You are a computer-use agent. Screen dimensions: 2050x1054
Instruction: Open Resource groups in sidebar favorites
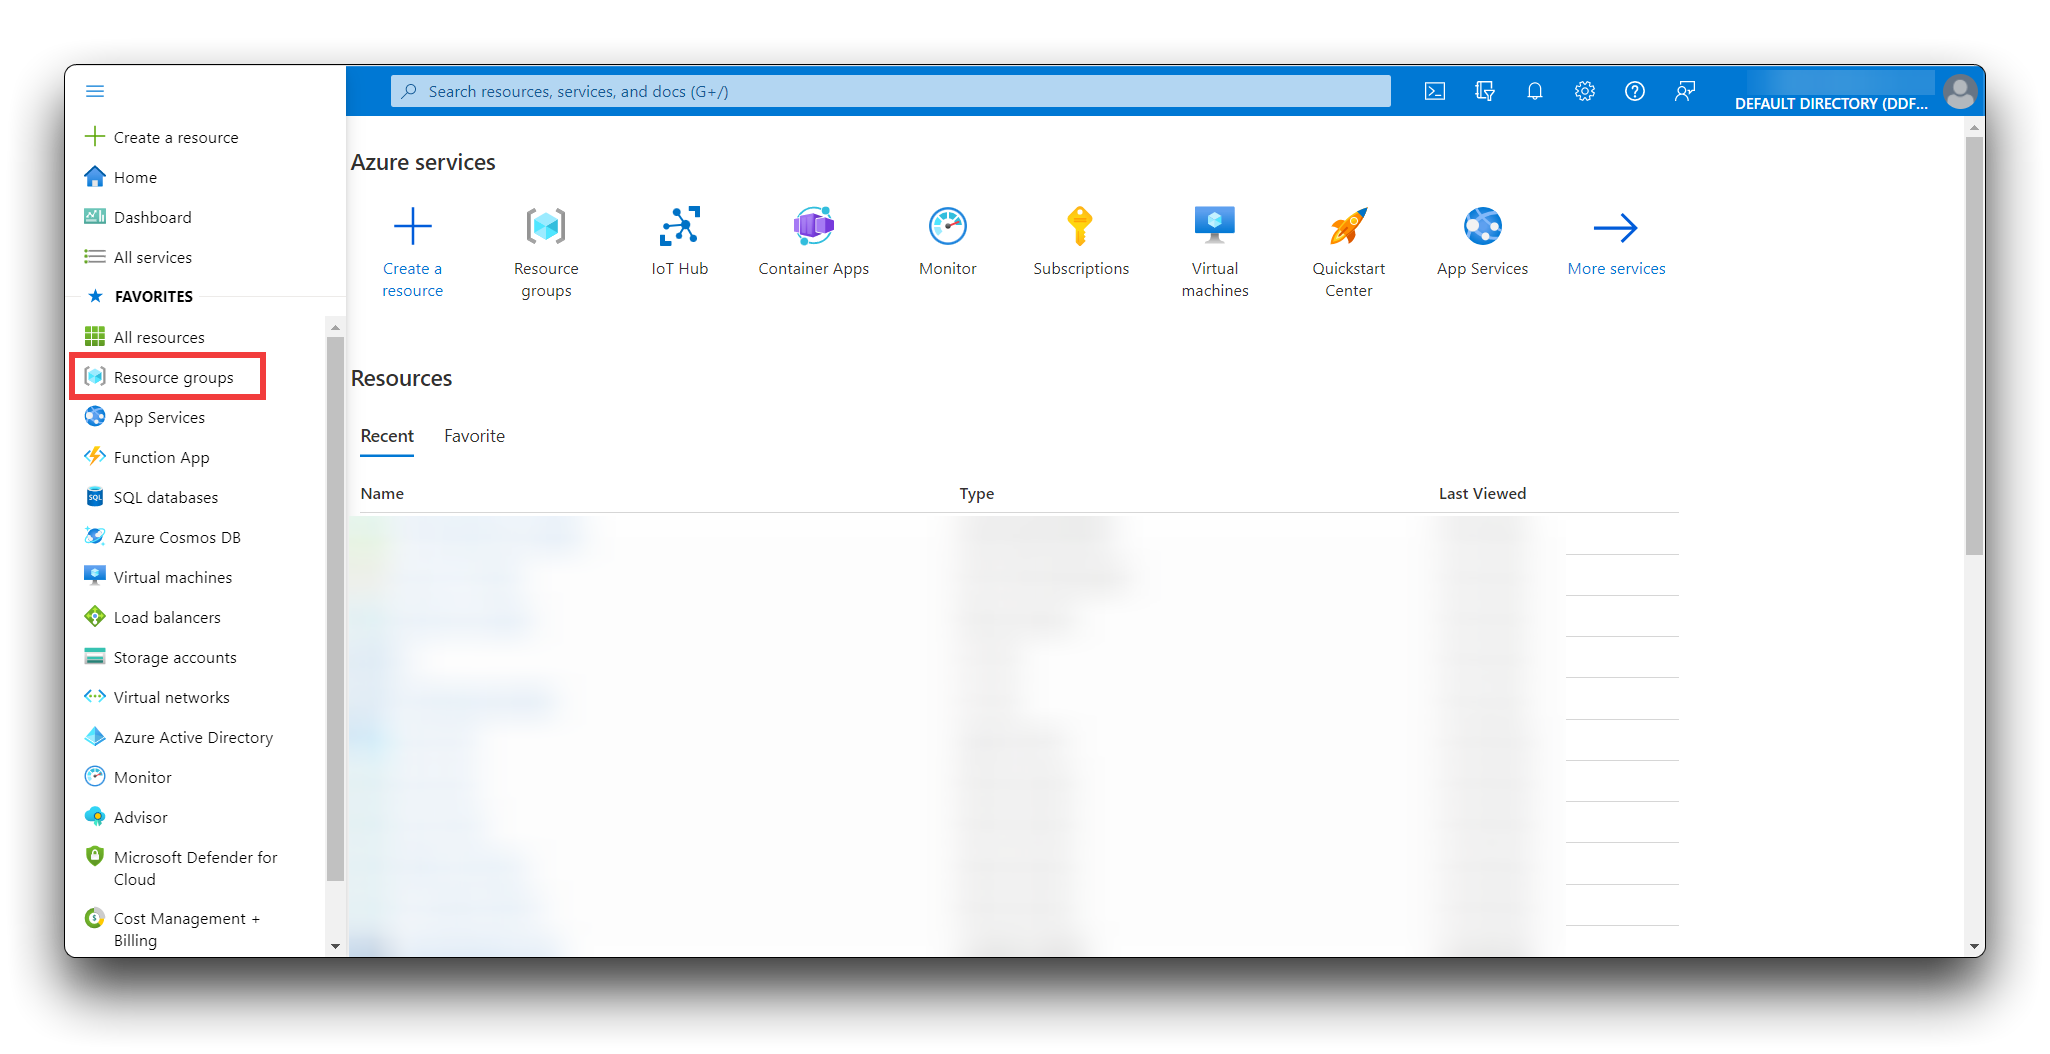160,377
